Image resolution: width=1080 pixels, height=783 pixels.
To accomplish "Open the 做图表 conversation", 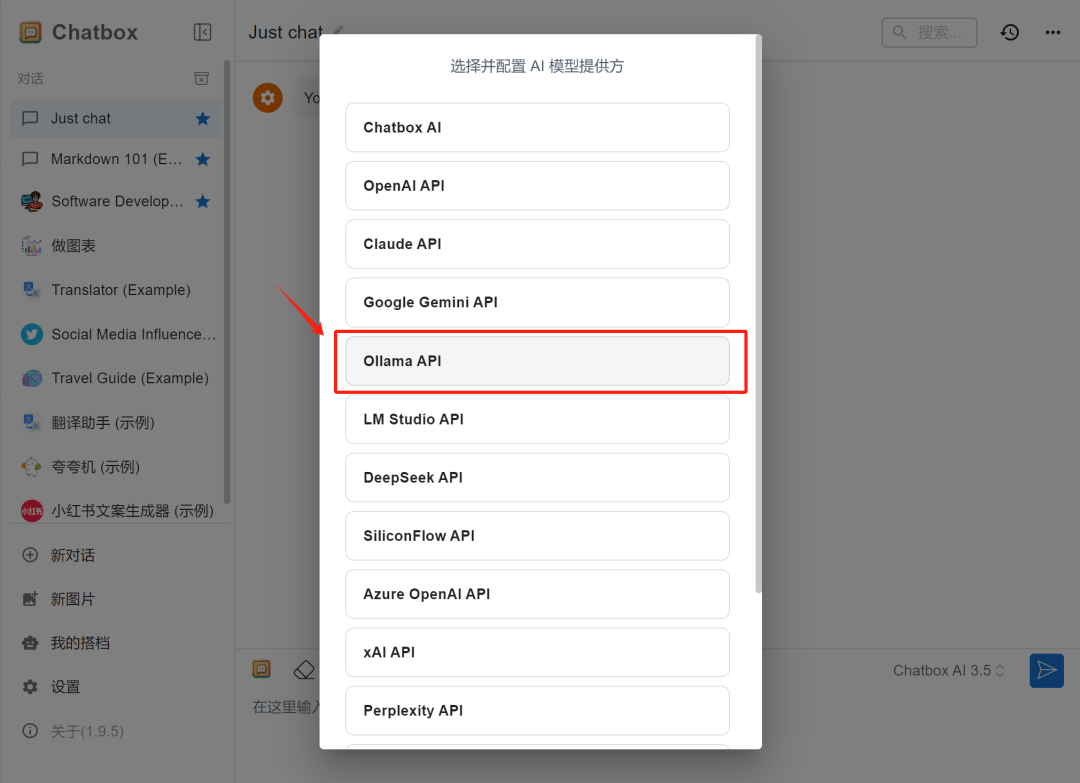I will click(x=116, y=246).
